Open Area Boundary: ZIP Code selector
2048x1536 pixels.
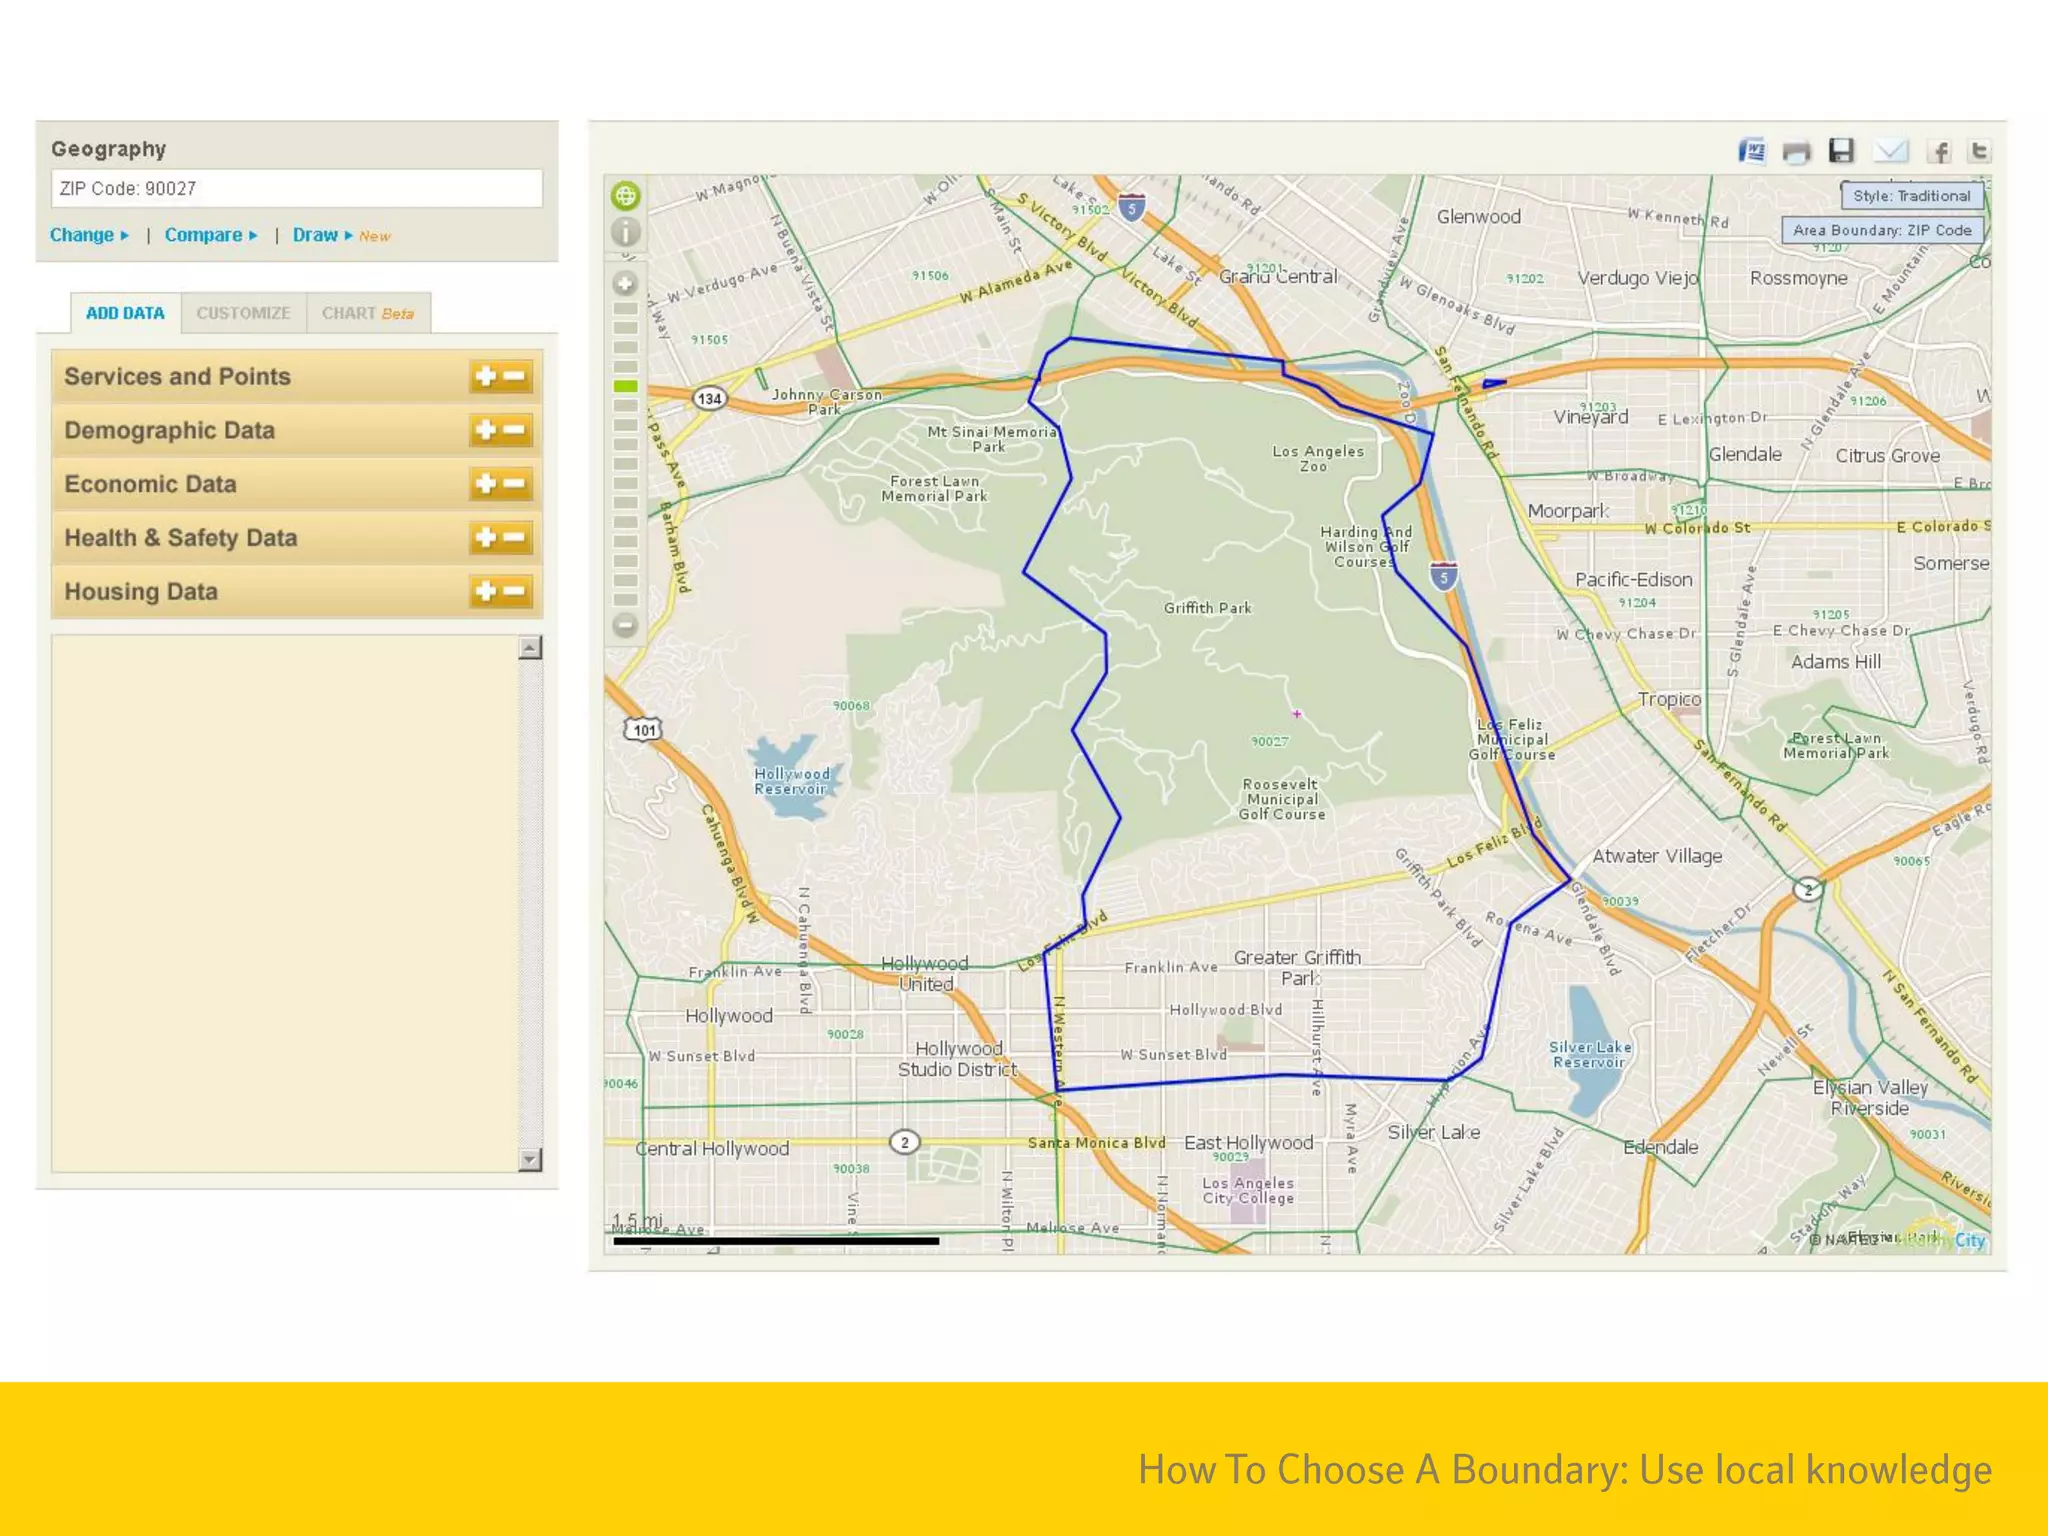(1882, 230)
